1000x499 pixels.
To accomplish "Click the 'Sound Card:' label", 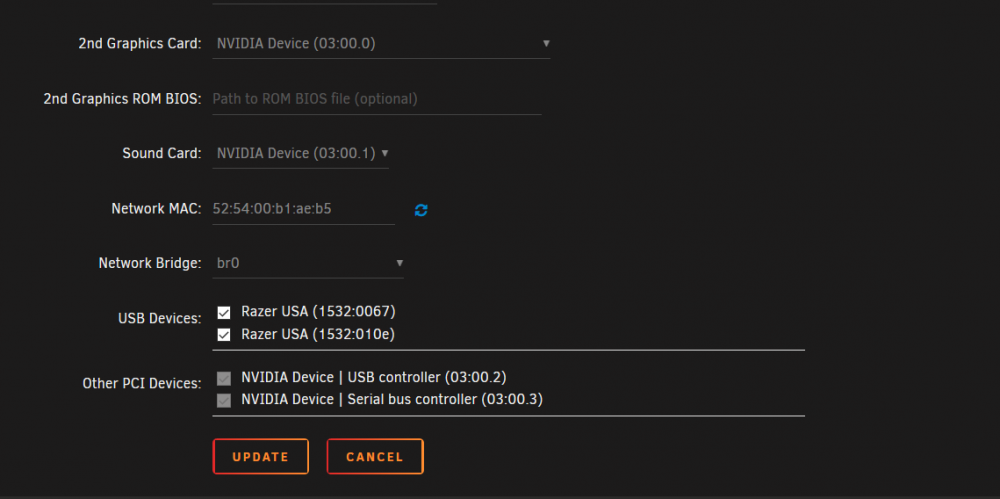I will click(162, 154).
